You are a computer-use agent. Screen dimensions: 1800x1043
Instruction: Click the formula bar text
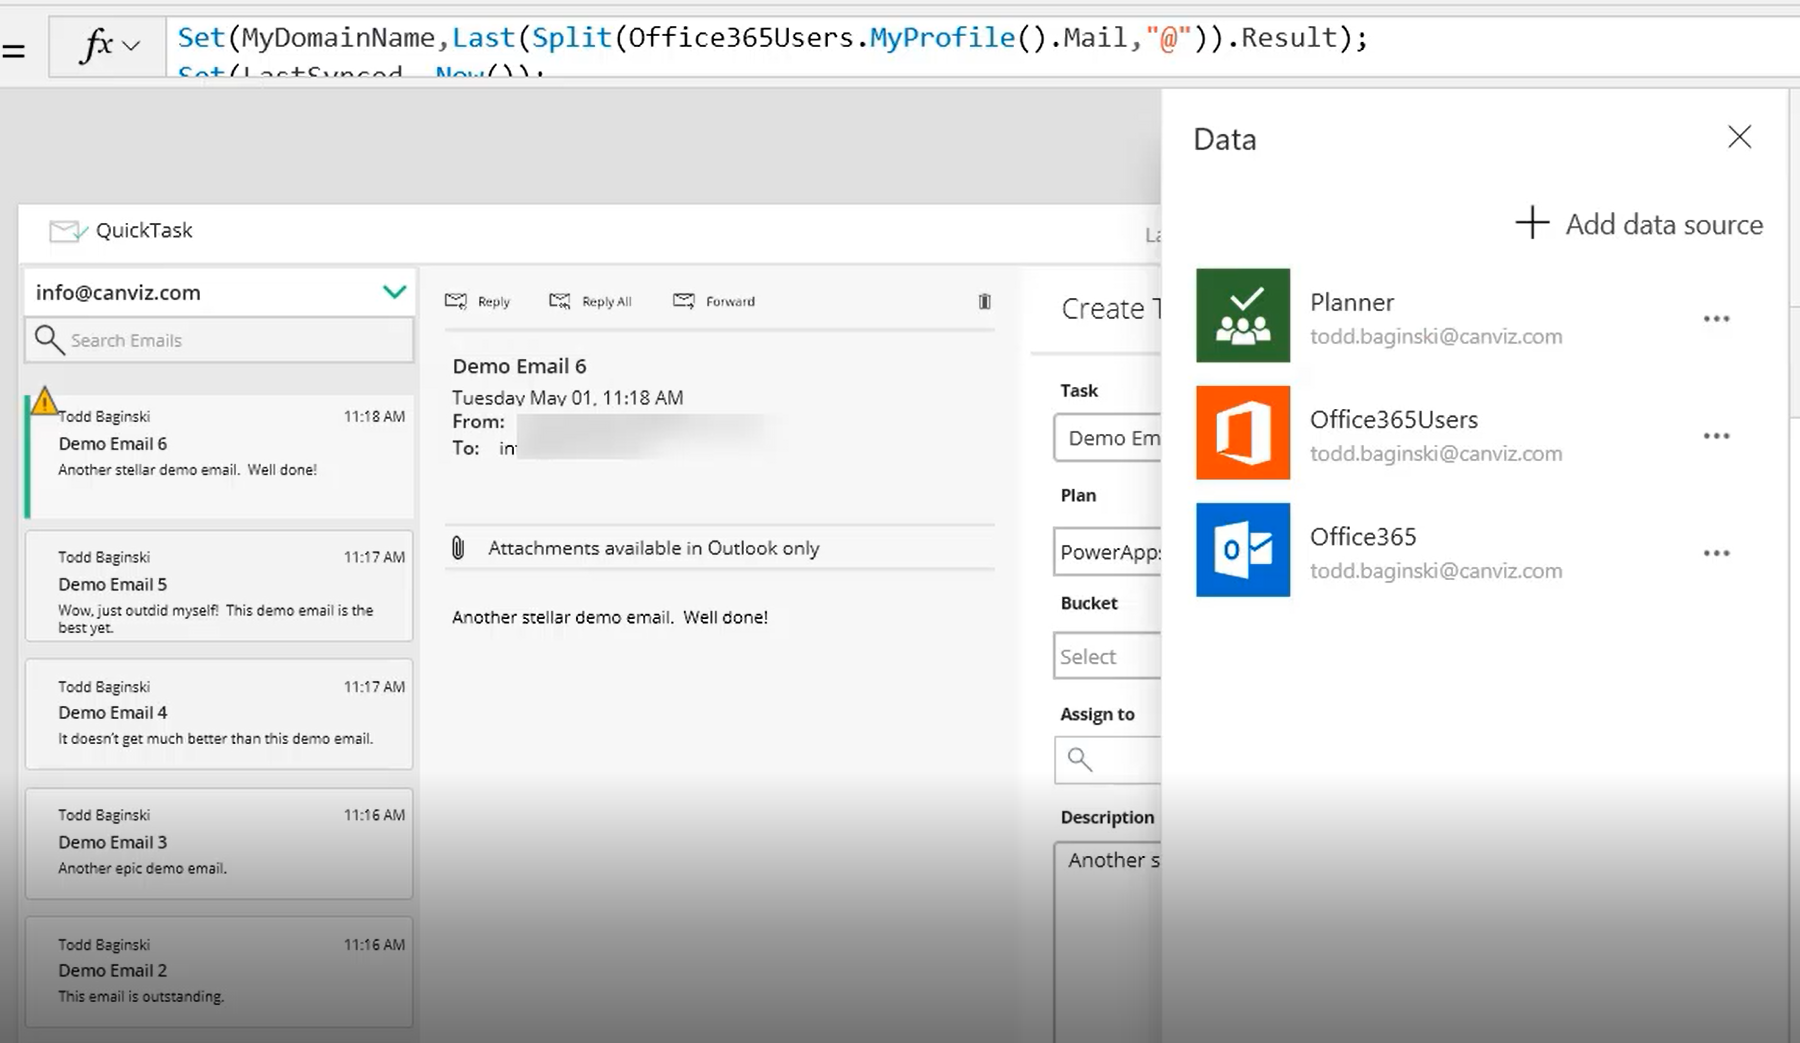(x=770, y=38)
